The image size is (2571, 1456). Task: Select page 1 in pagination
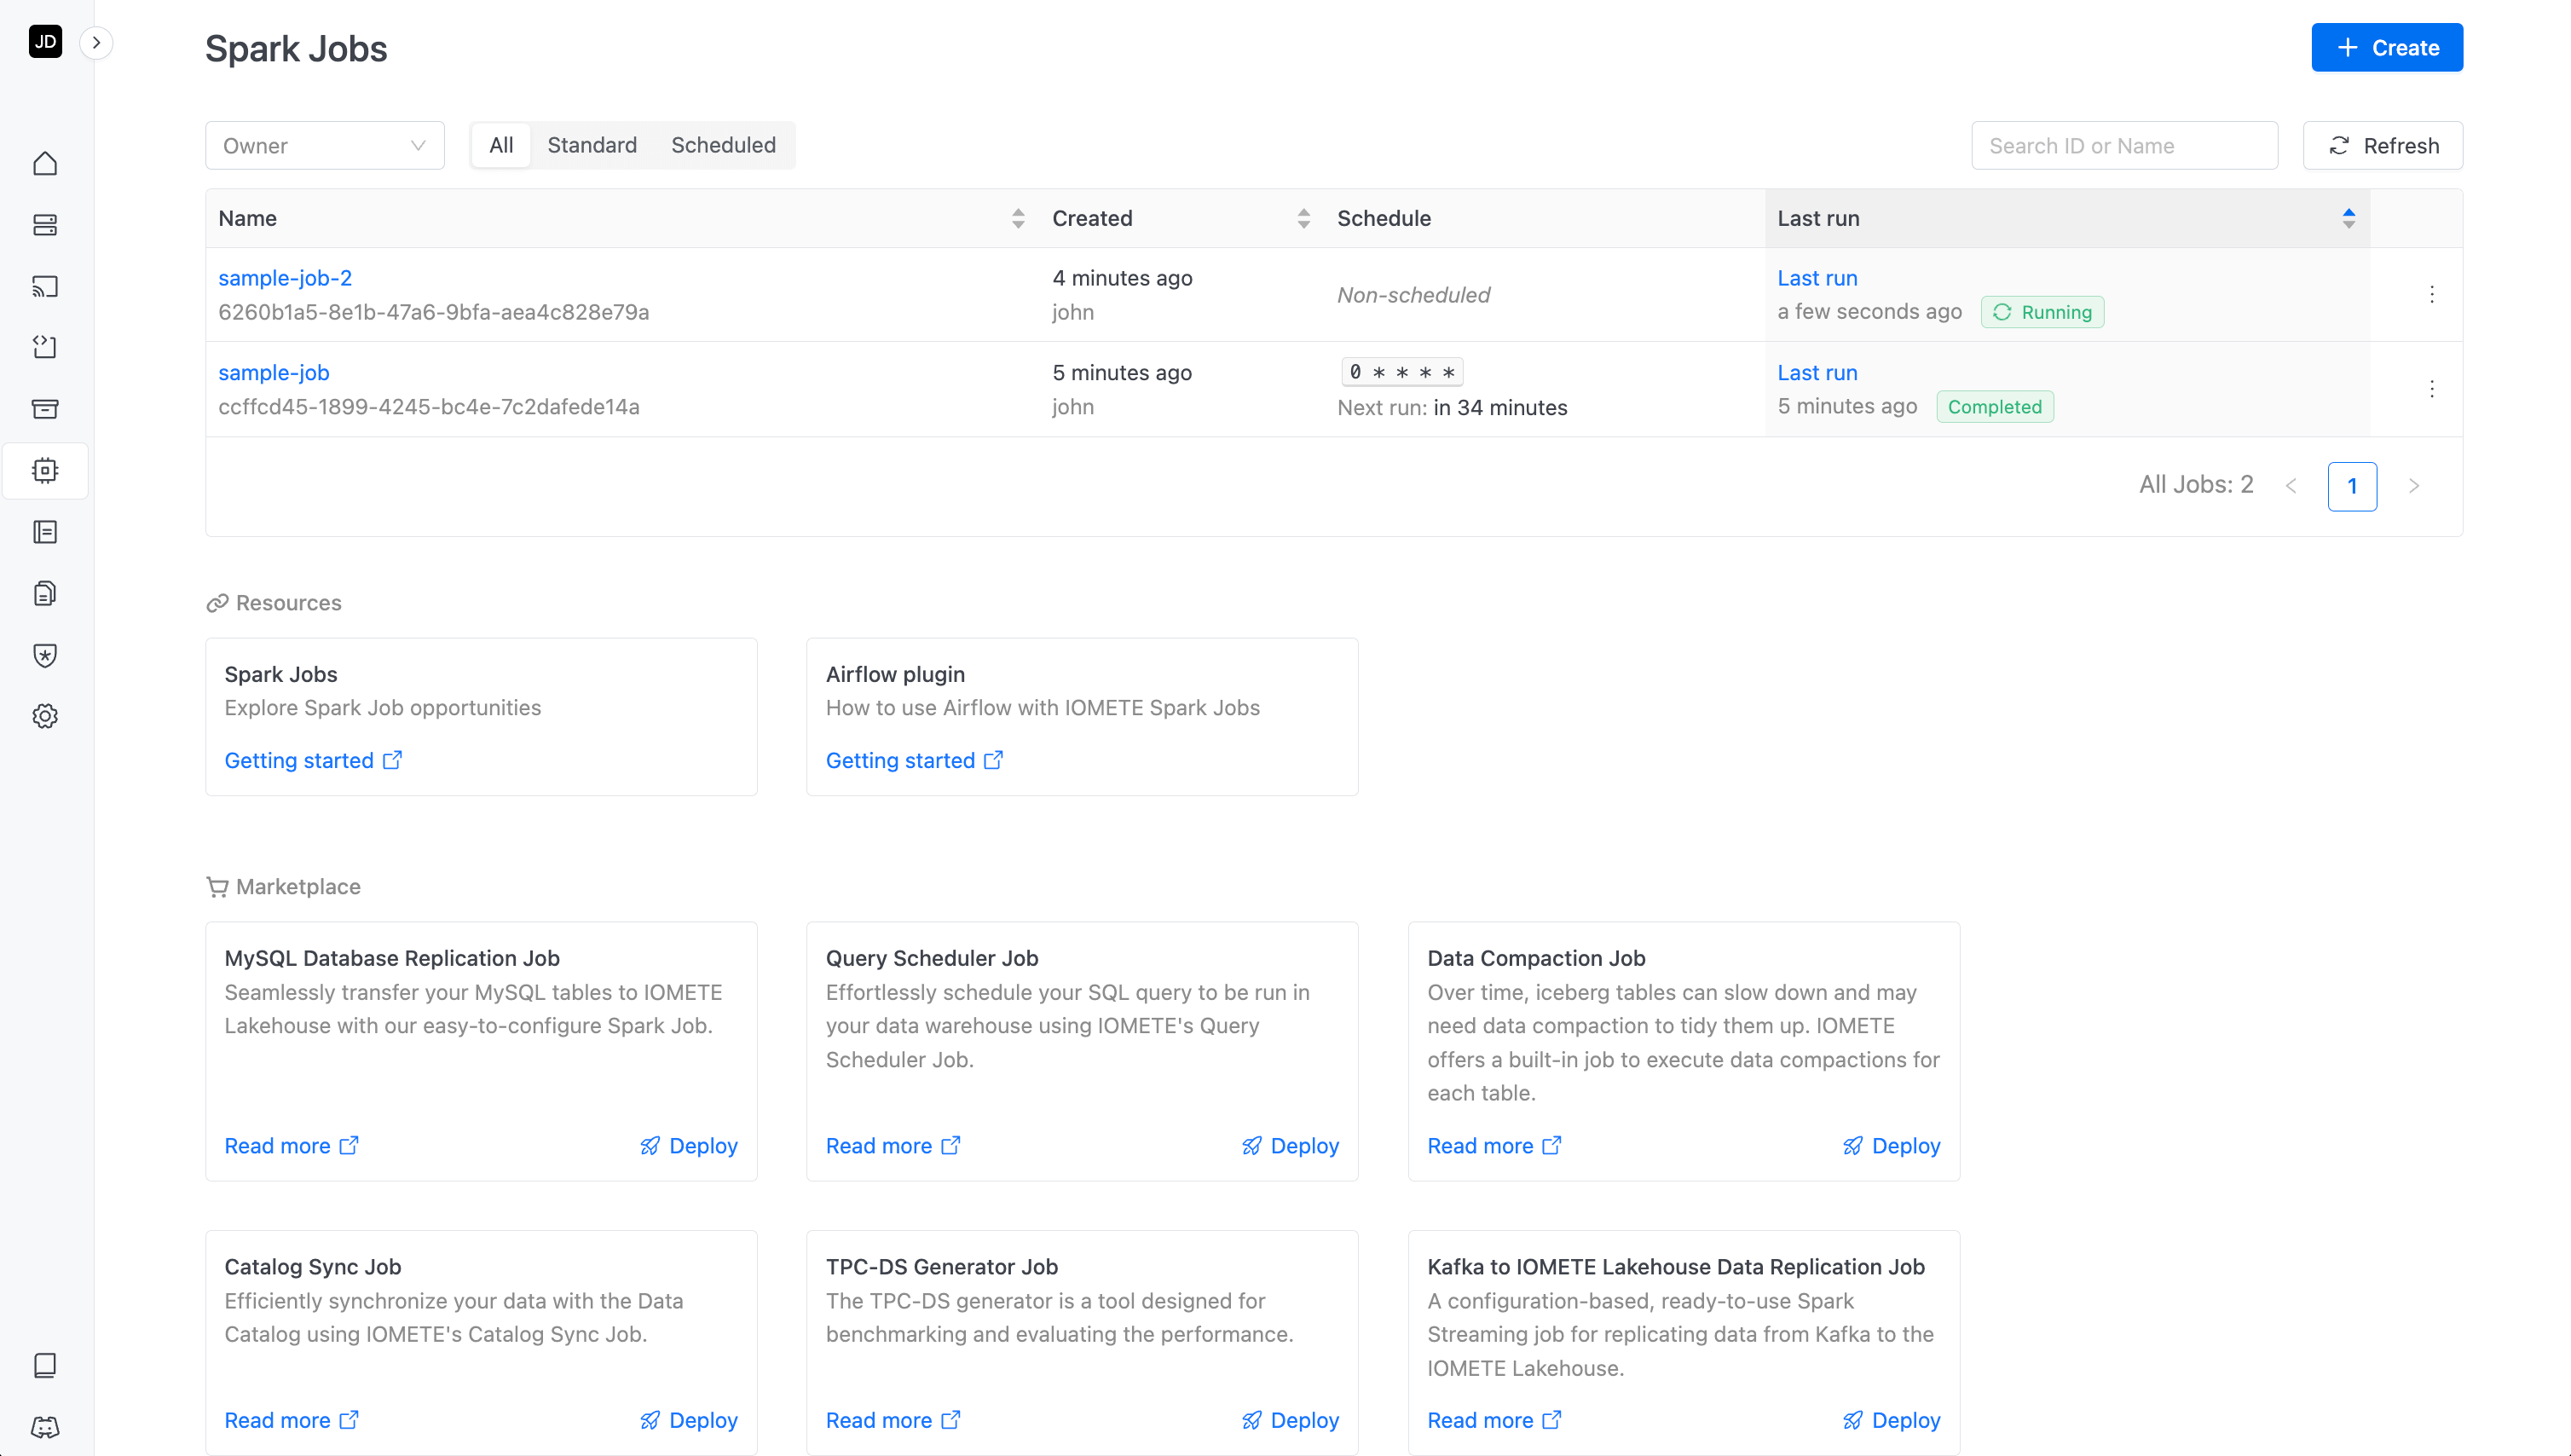coord(2352,486)
